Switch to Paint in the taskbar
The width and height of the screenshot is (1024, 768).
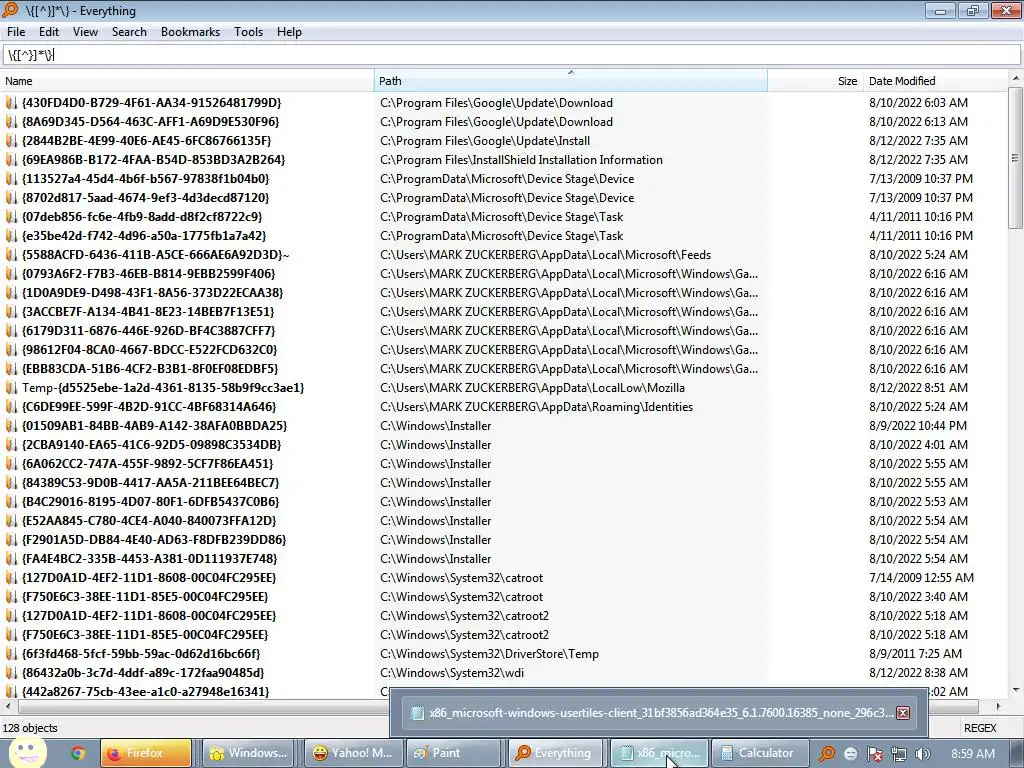pos(453,753)
